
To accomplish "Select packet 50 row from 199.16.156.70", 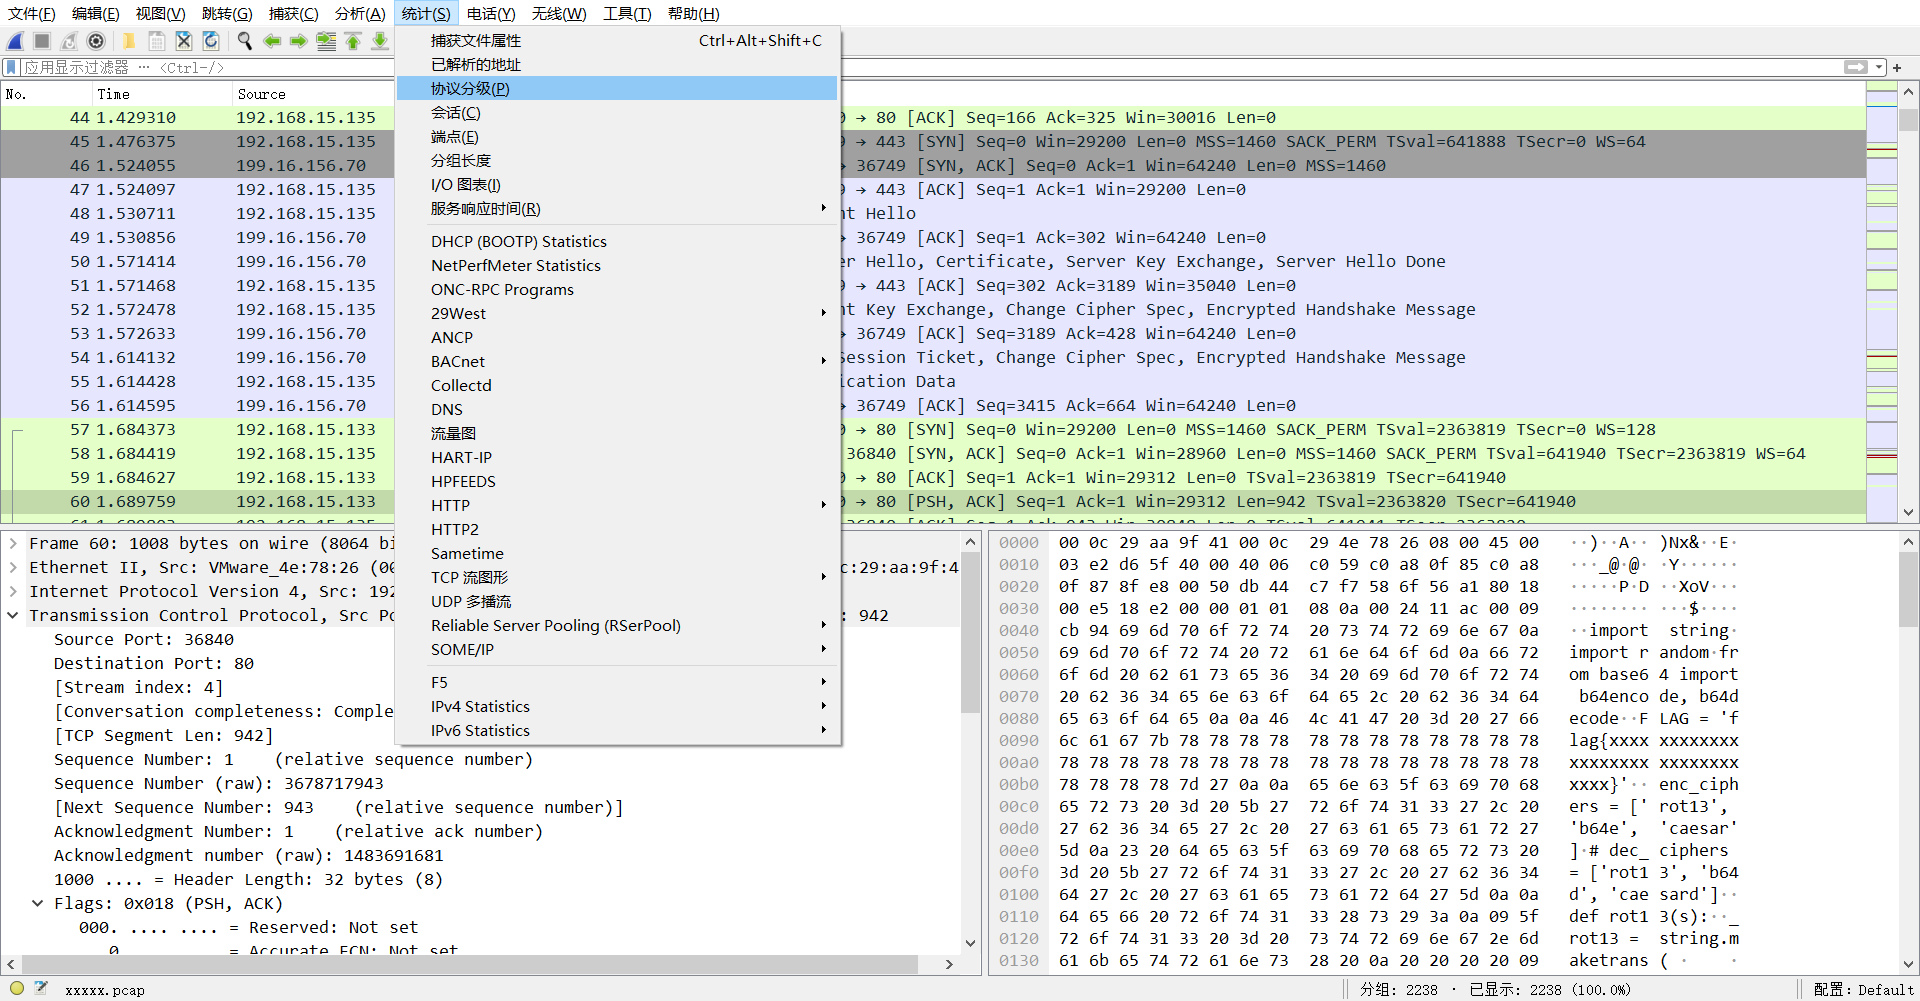I will 933,261.
